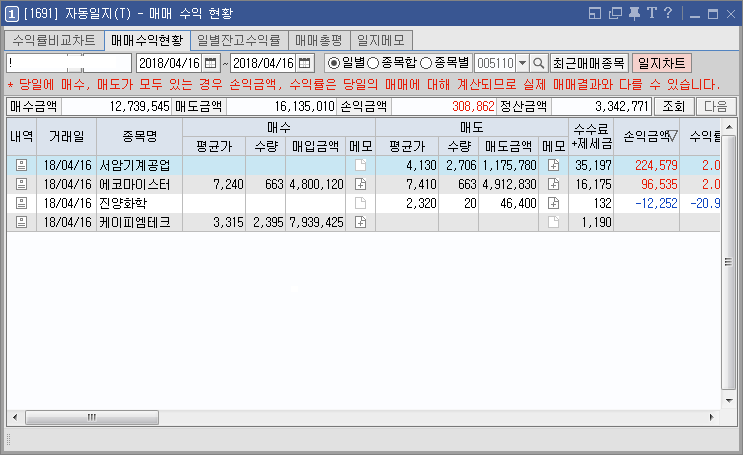743x455 pixels.
Task: Click the 다음 next button
Action: 716,106
